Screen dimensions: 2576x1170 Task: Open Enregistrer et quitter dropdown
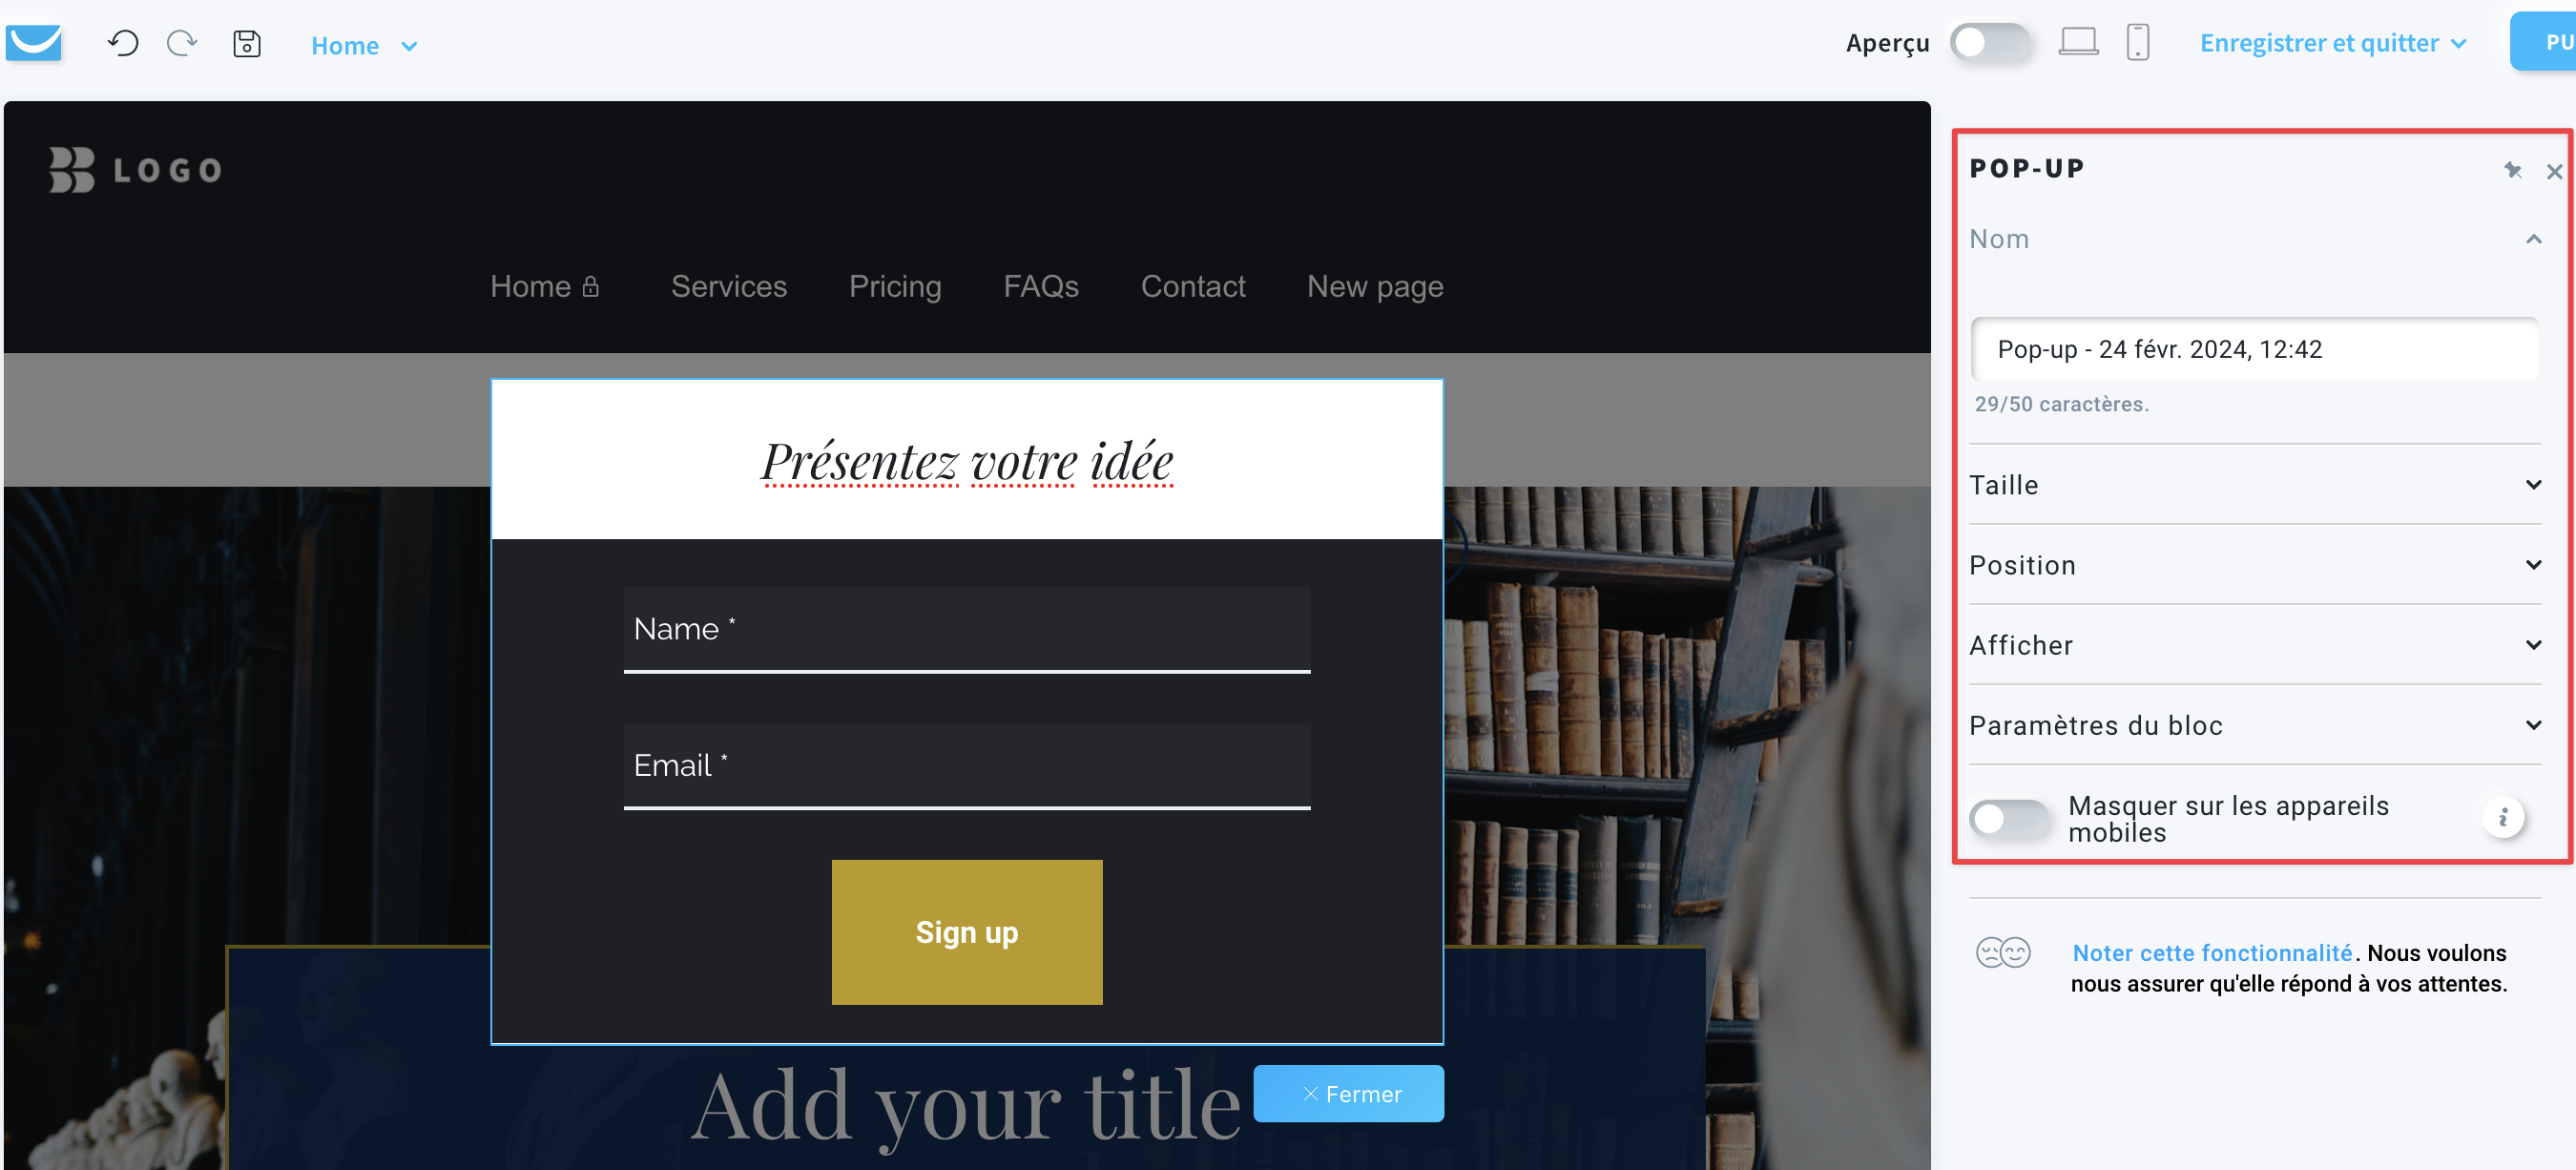[2333, 43]
